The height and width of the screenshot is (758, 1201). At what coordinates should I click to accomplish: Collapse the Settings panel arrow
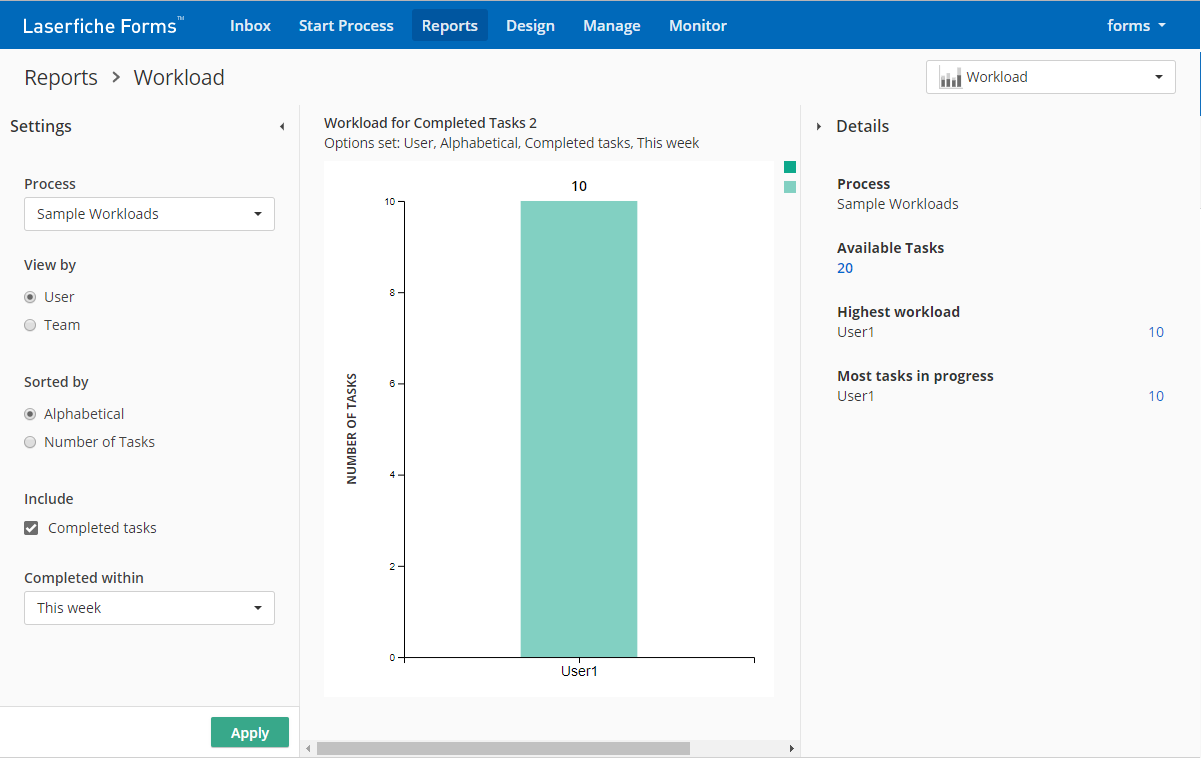pos(282,127)
